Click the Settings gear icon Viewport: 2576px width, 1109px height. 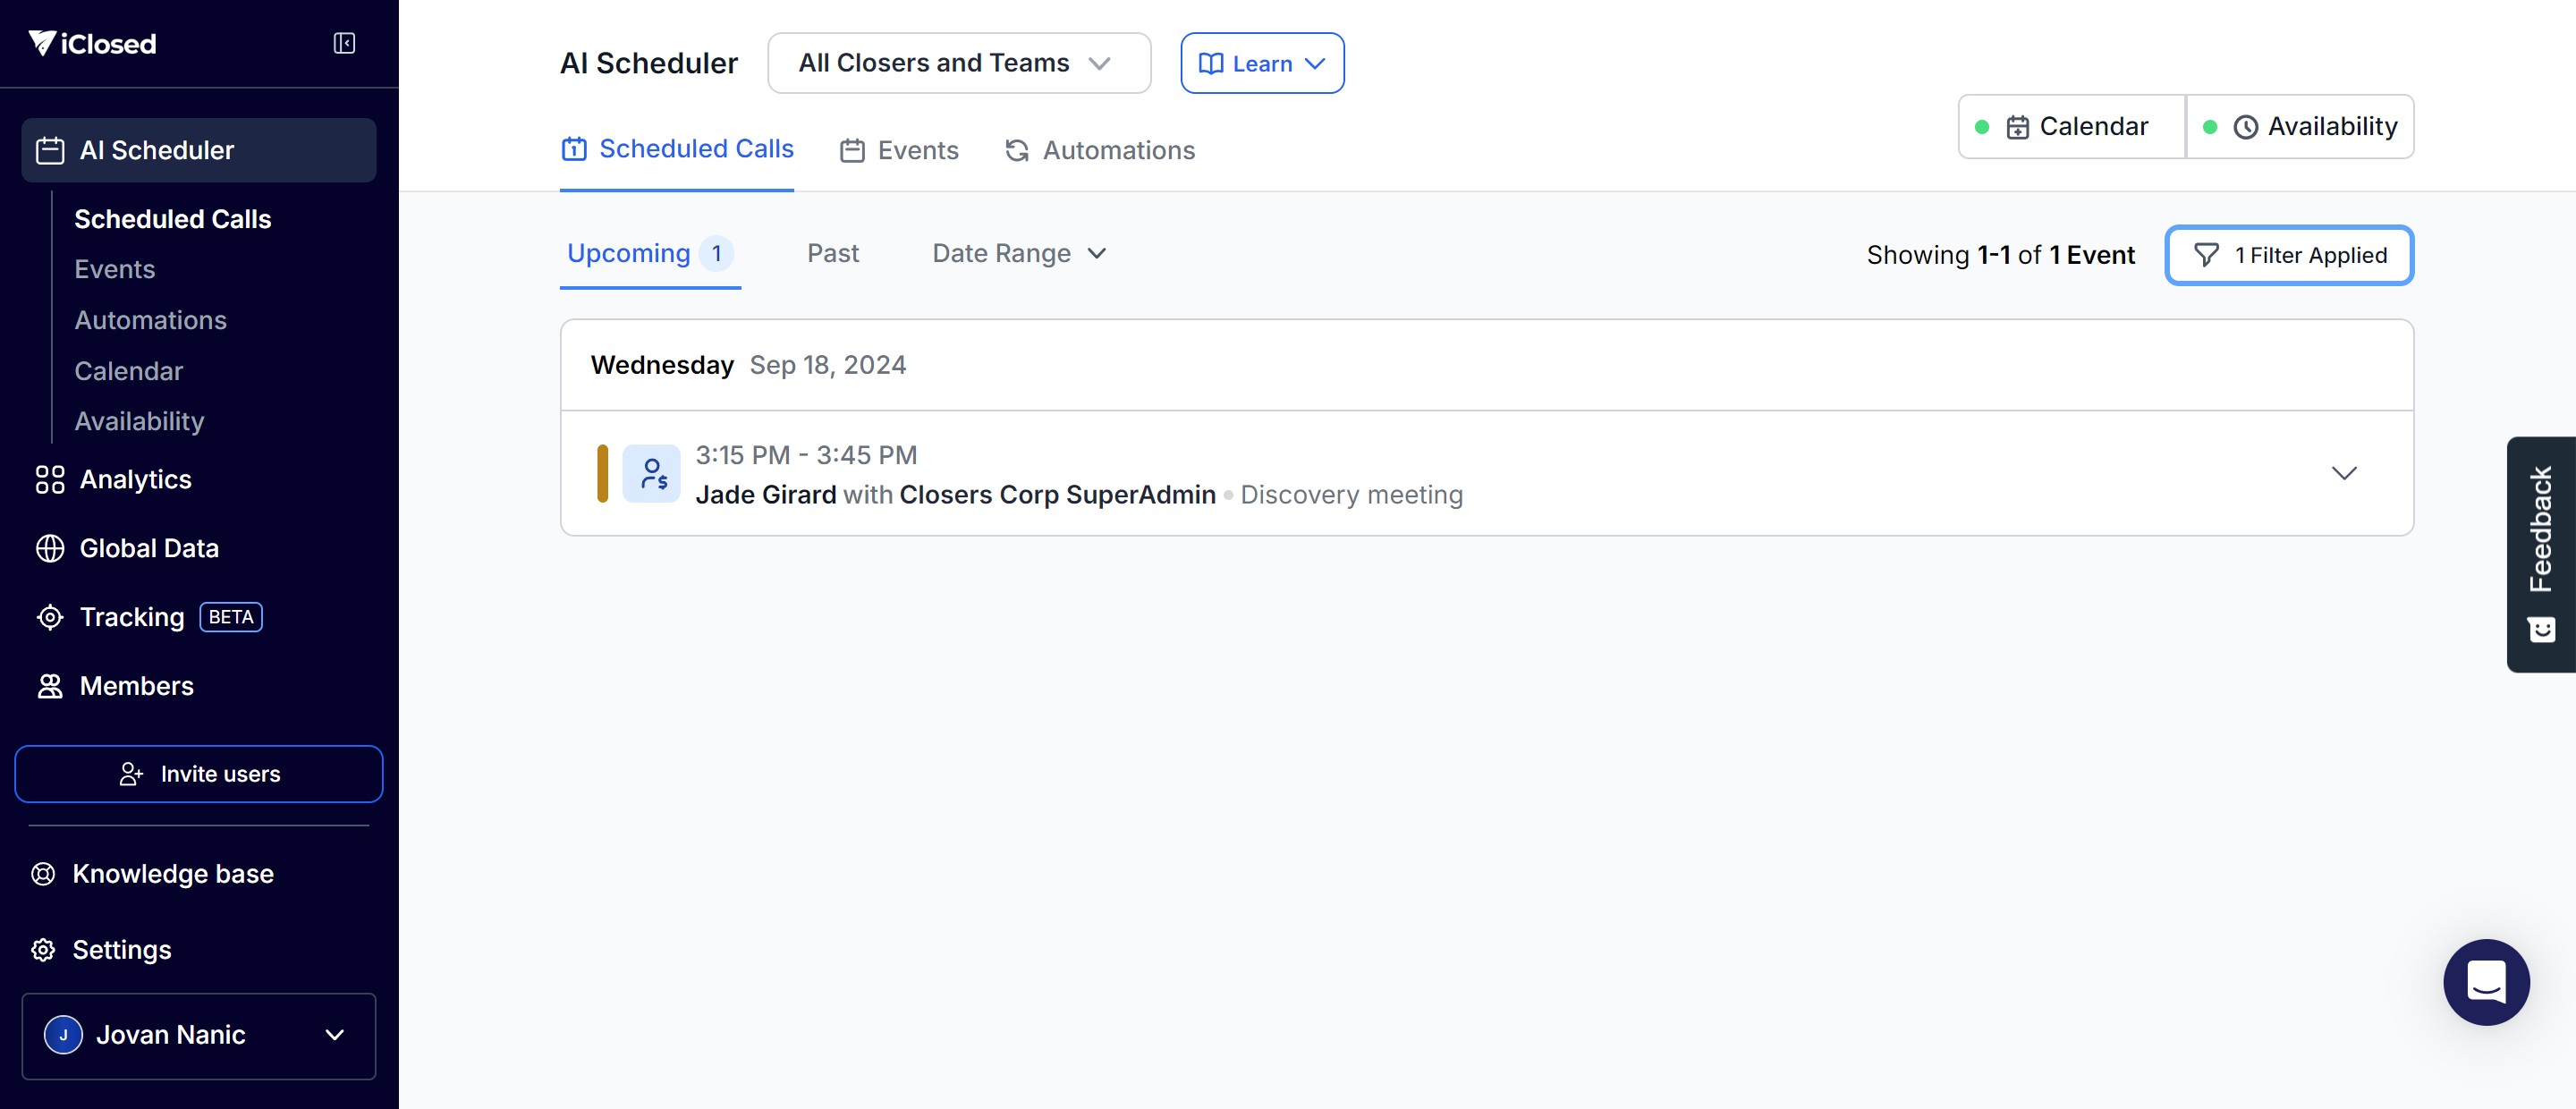point(43,950)
